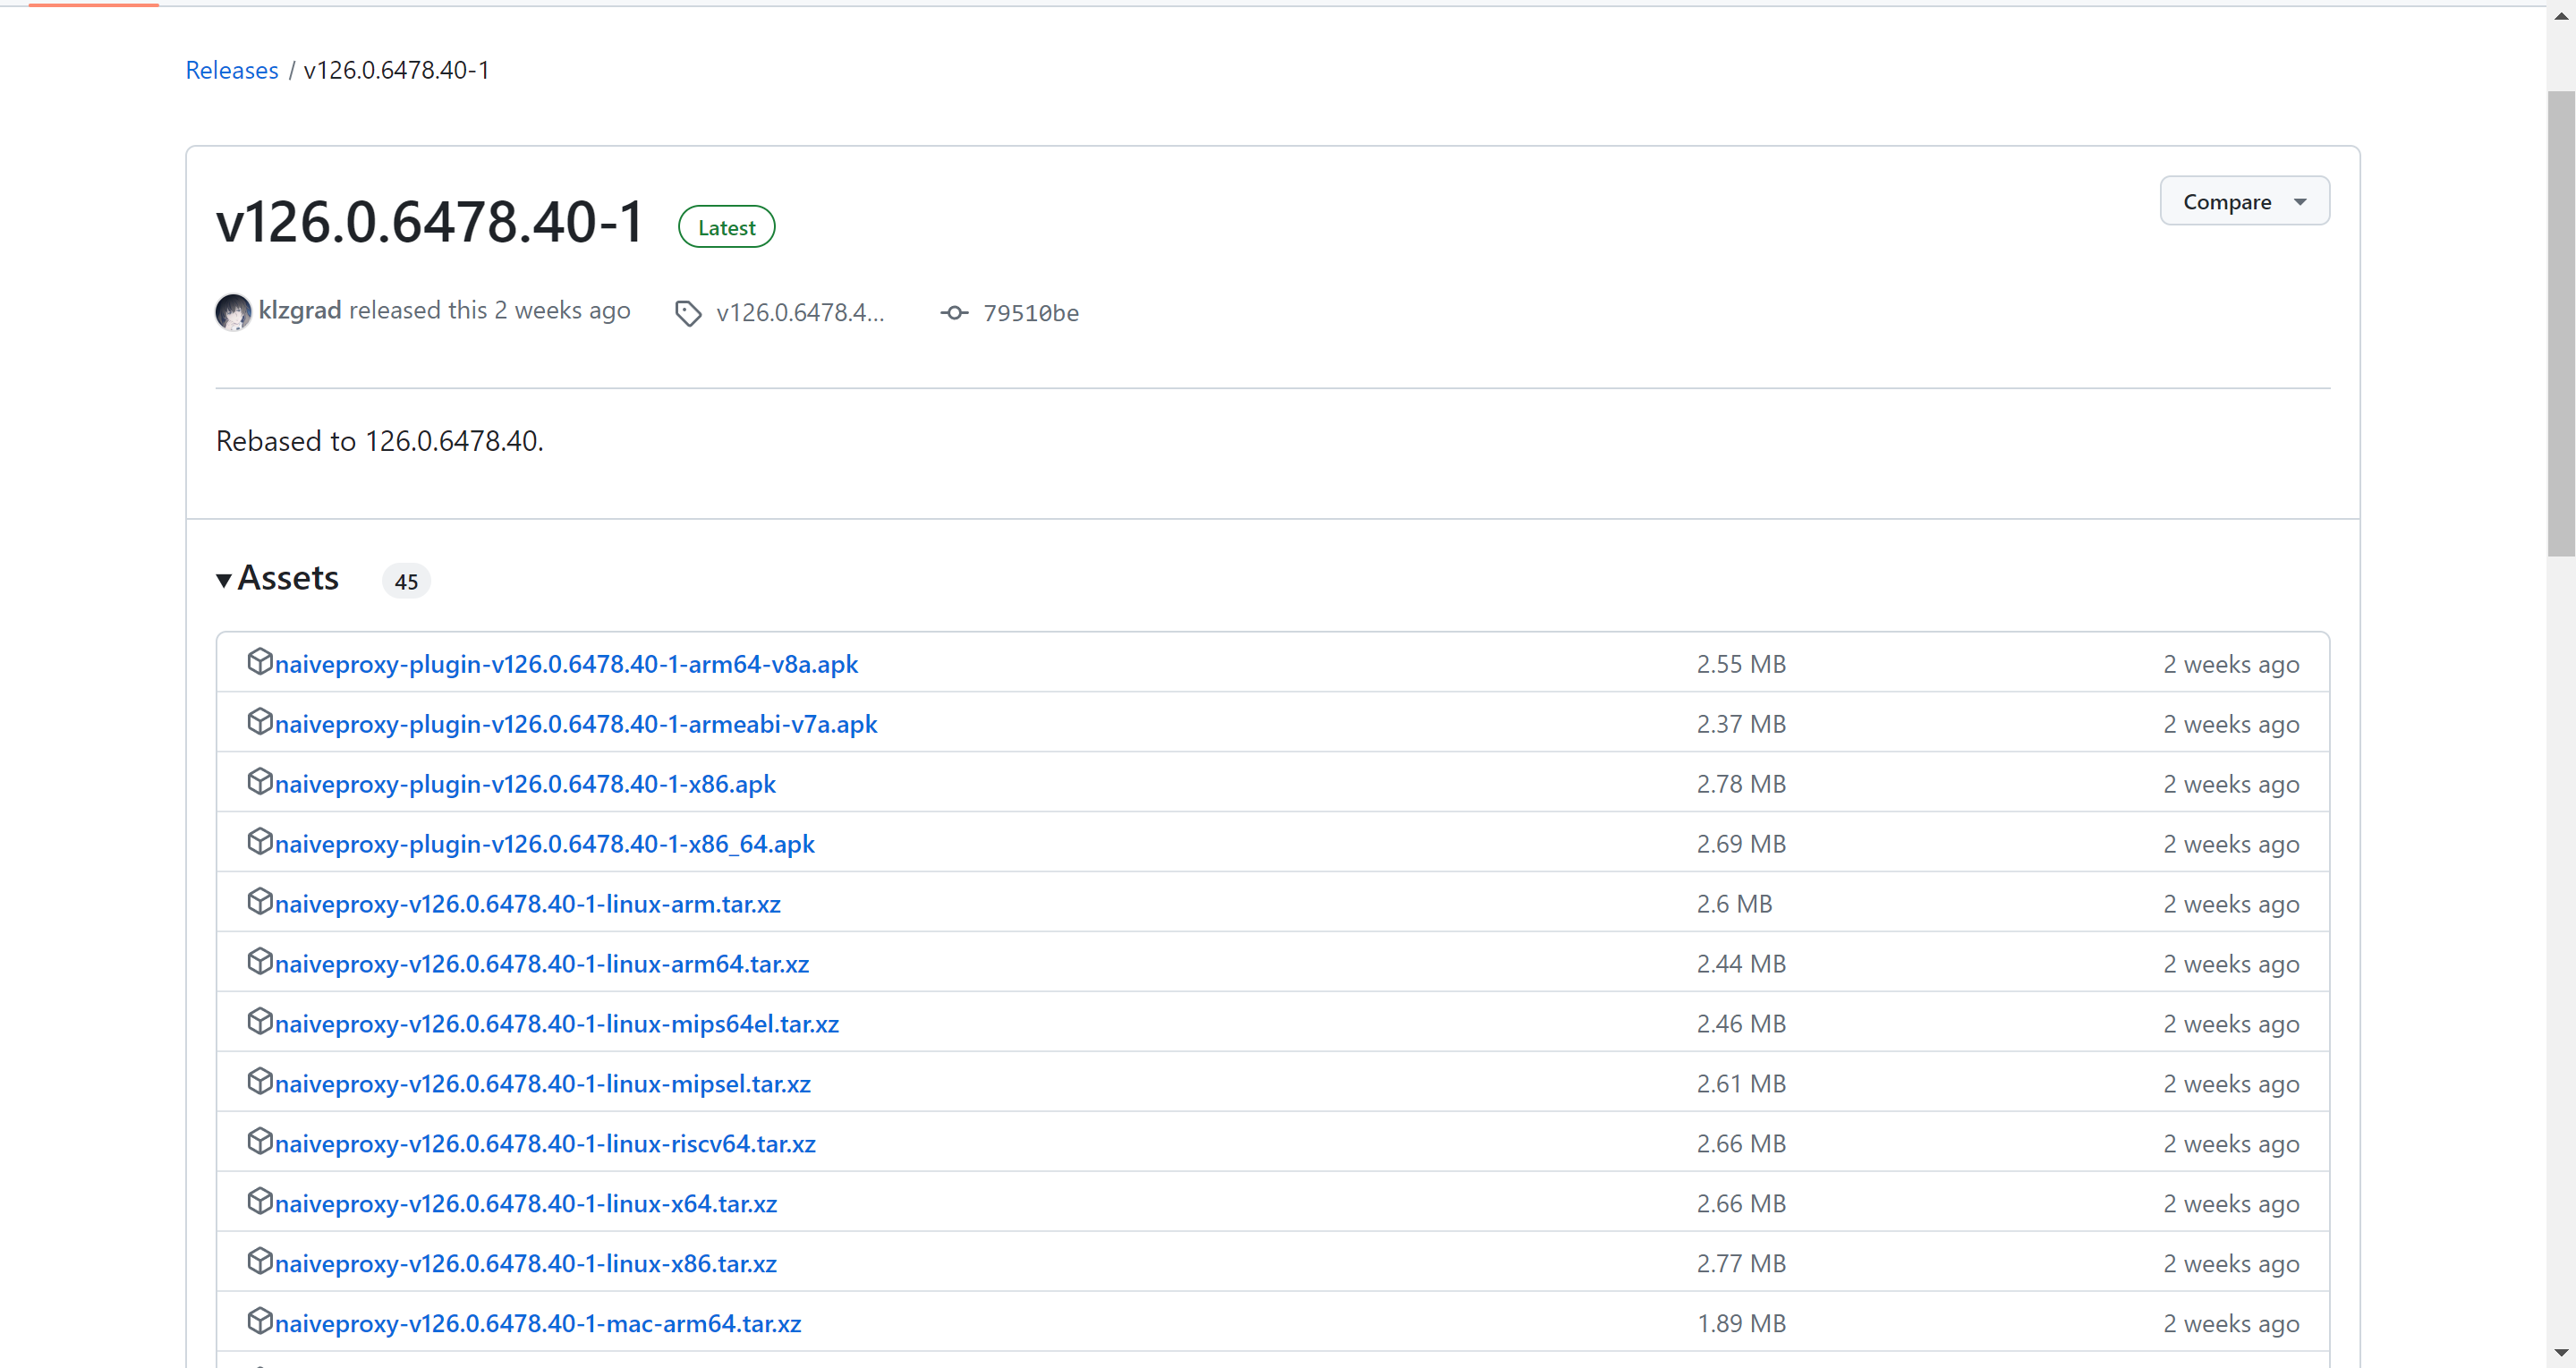Click package icon for mac-arm64.tar.xz asset

point(260,1321)
